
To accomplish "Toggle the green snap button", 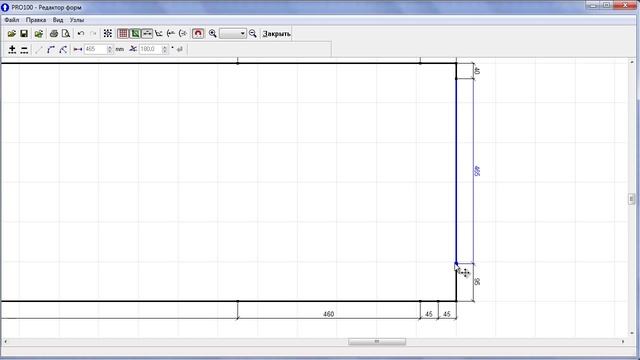I will (135, 33).
